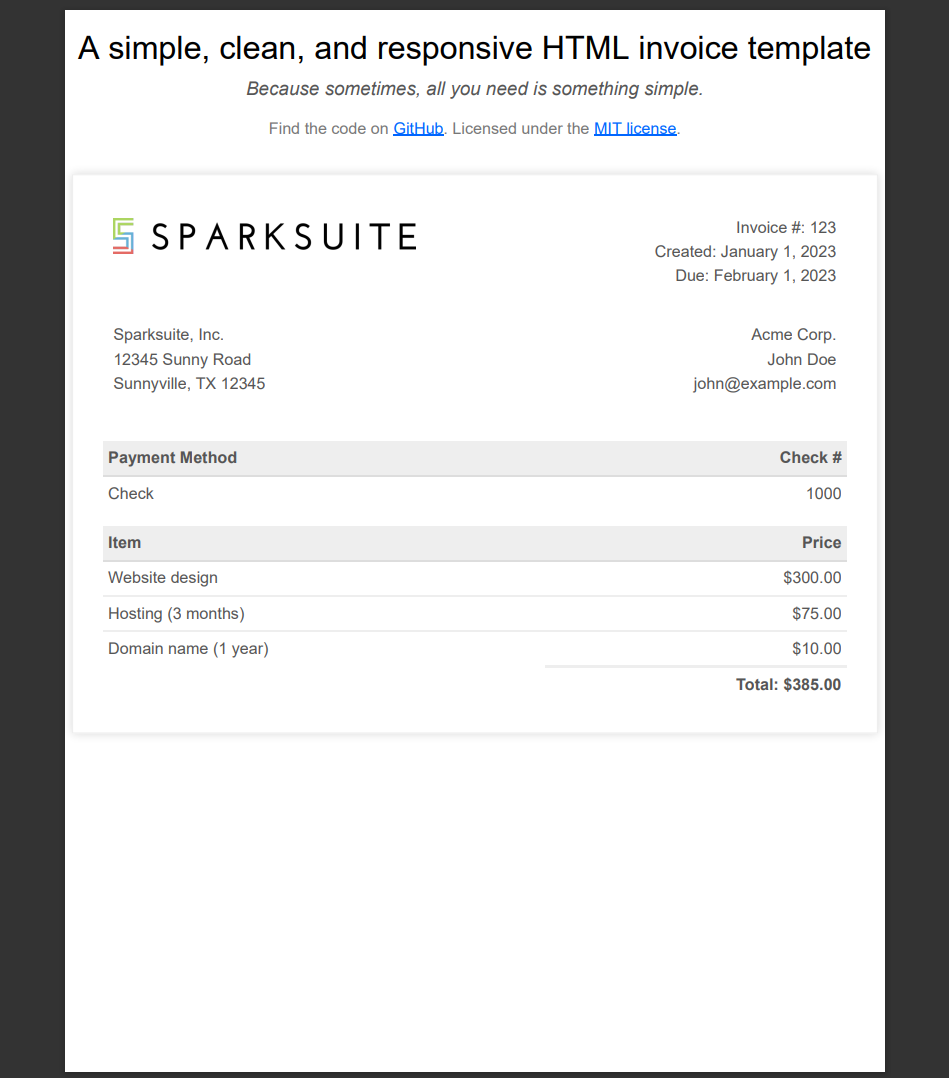Click the page title heading
The image size is (949, 1078).
tap(474, 48)
